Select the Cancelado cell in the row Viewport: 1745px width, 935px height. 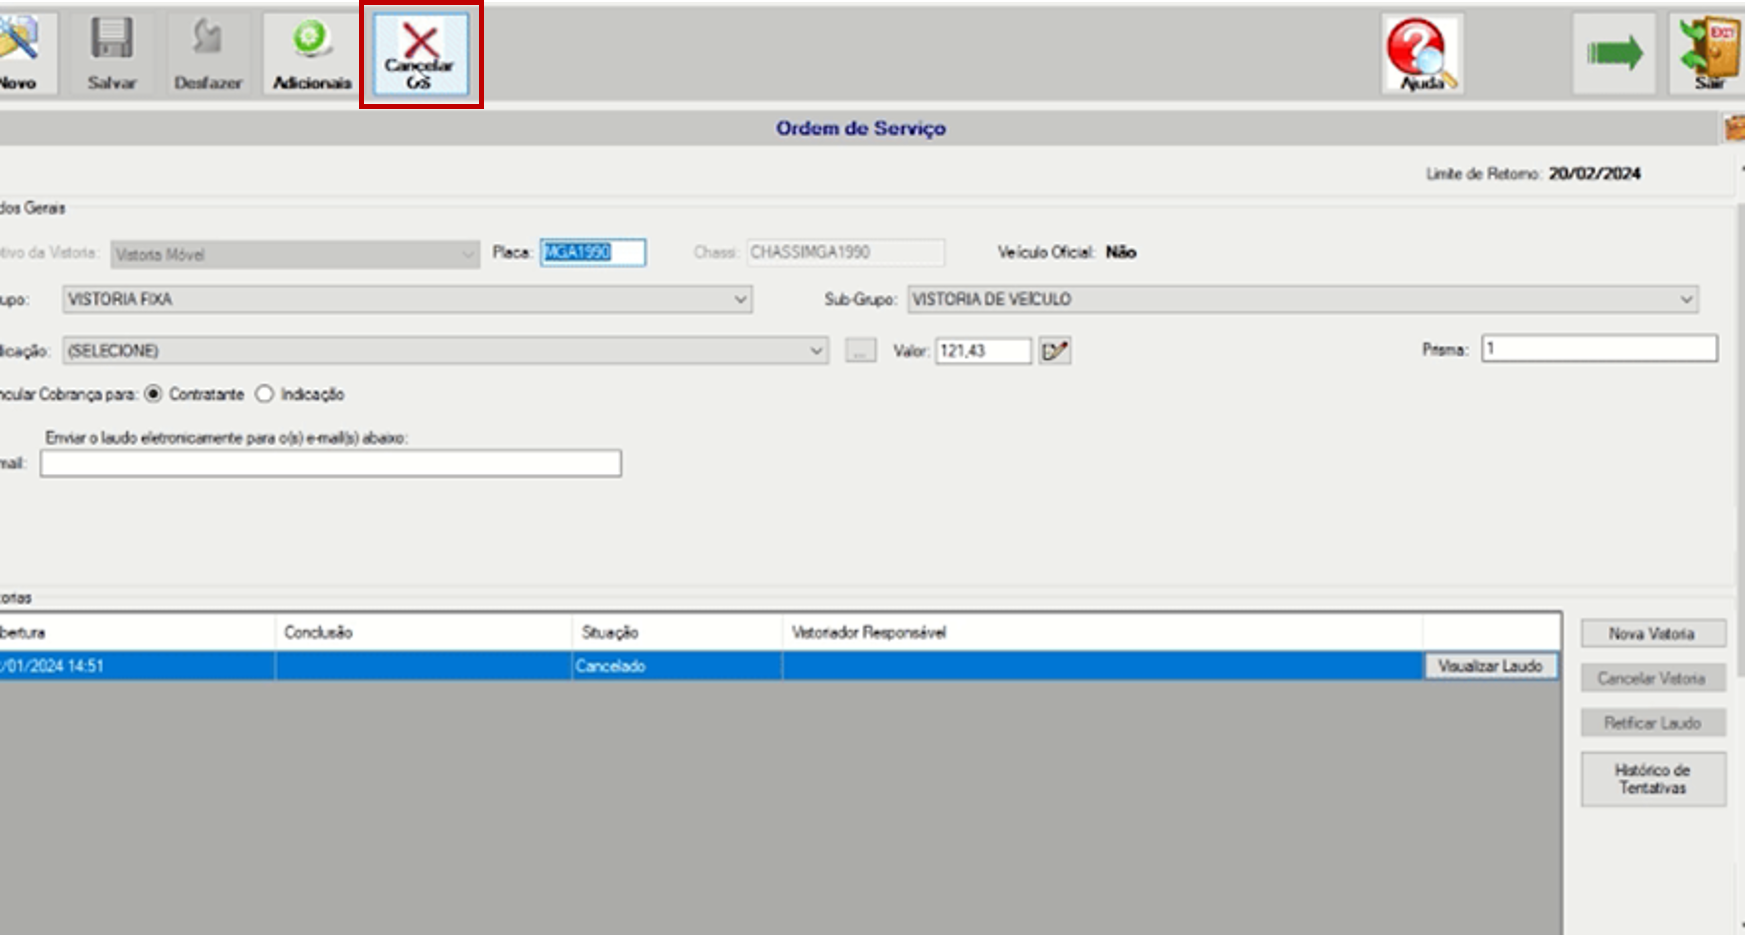(x=676, y=666)
